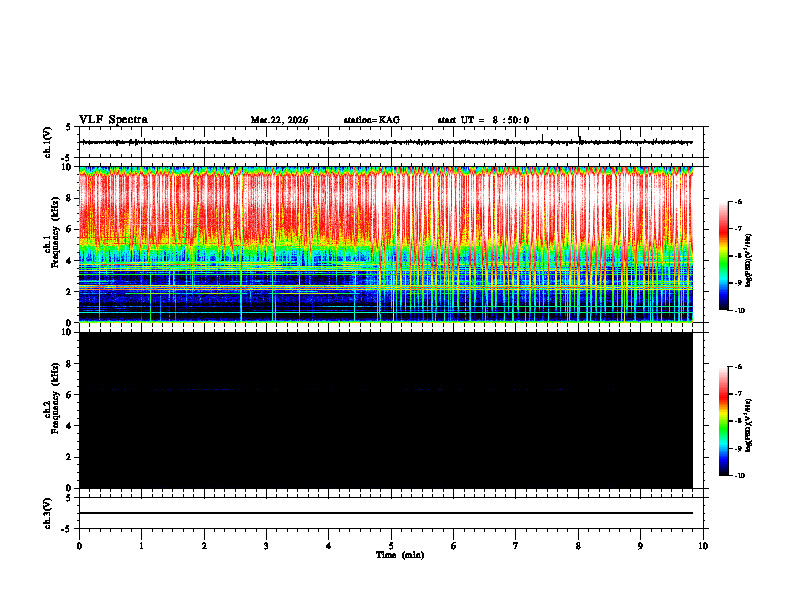Screen dimensions: 792x612
Task: Click the ch.1 frequency tick label '8'
Action: point(69,198)
